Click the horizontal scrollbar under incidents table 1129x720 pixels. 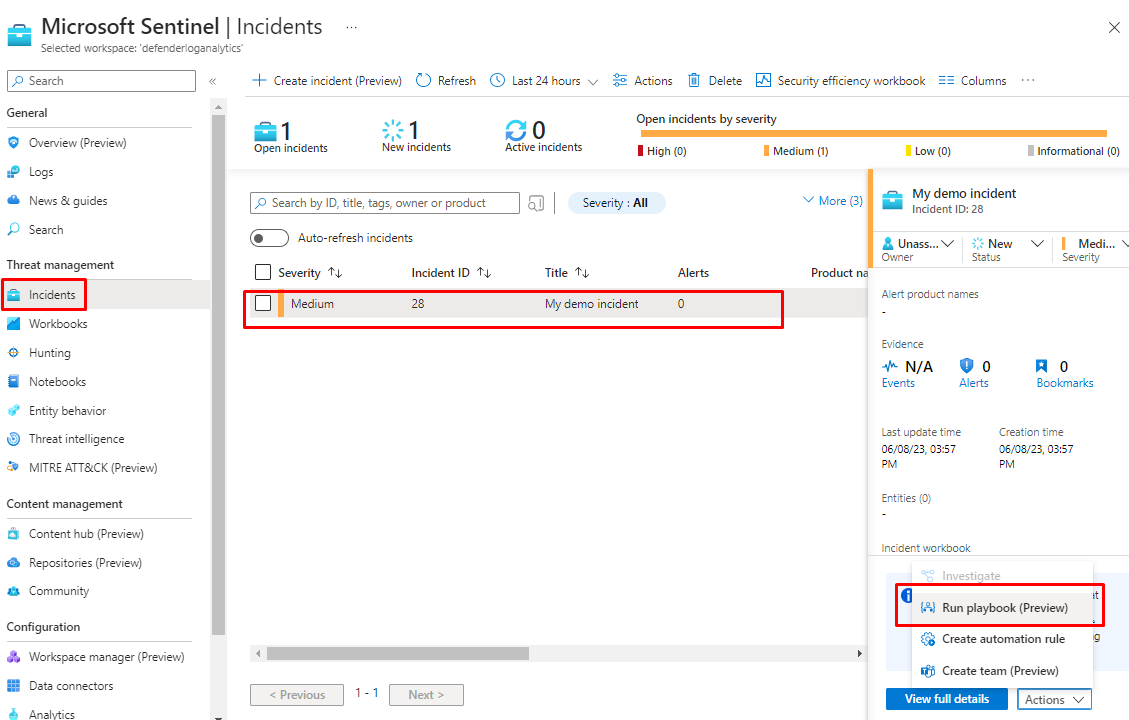397,654
